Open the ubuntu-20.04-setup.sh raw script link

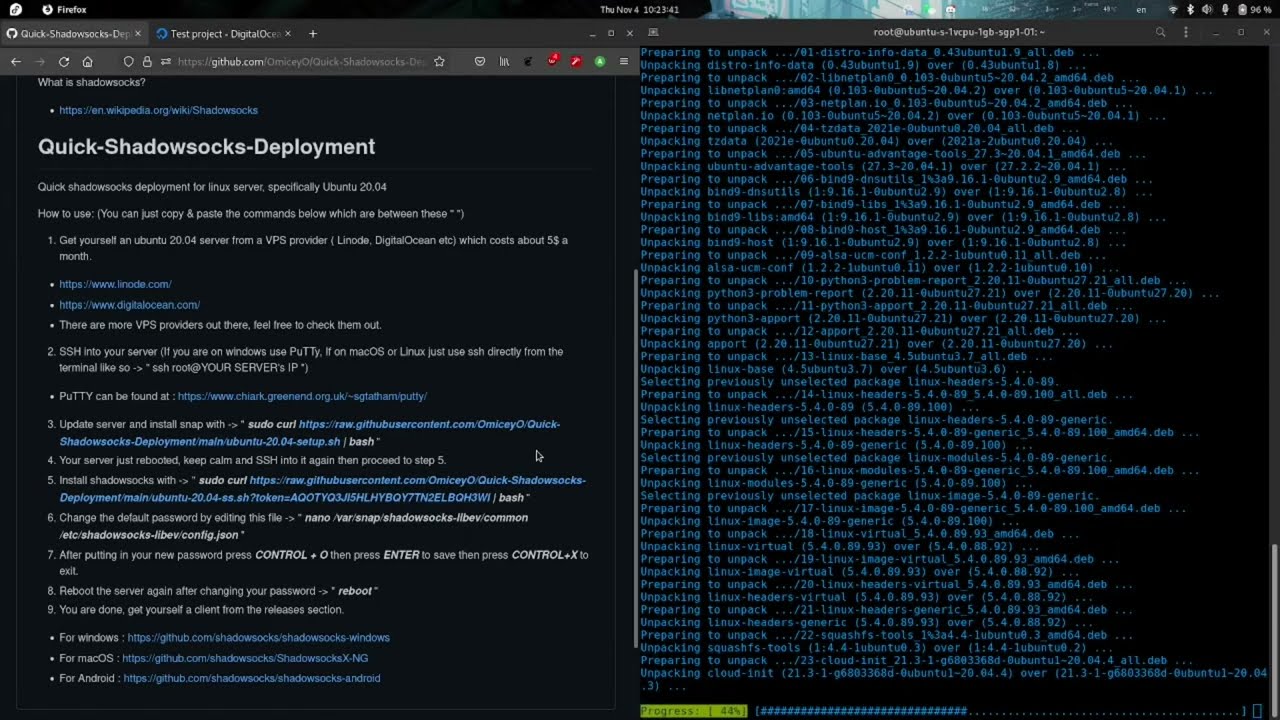(310, 433)
